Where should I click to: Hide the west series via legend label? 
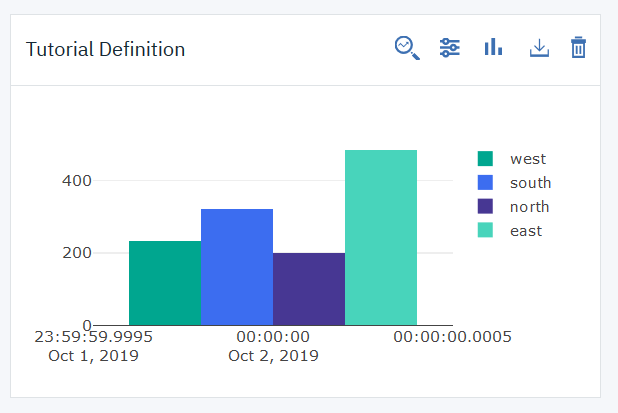pos(527,159)
